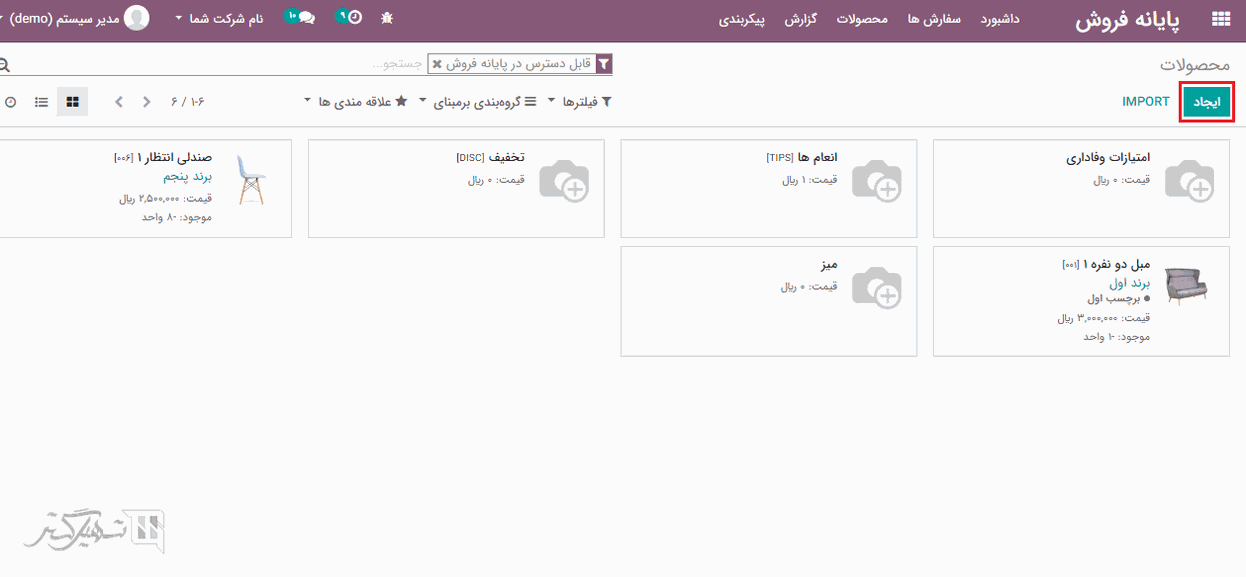Click the IMPORT link
Image resolution: width=1246 pixels, height=577 pixels.
point(1146,101)
